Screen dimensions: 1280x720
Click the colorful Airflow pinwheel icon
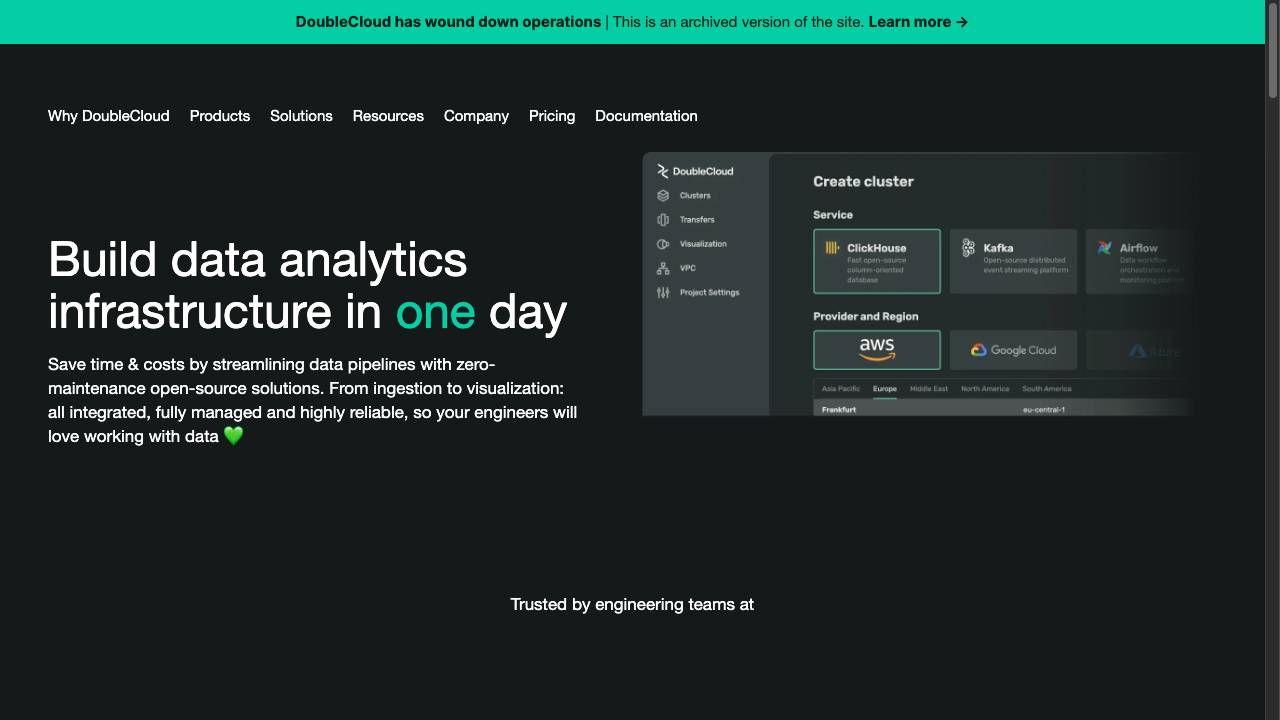click(x=1104, y=248)
